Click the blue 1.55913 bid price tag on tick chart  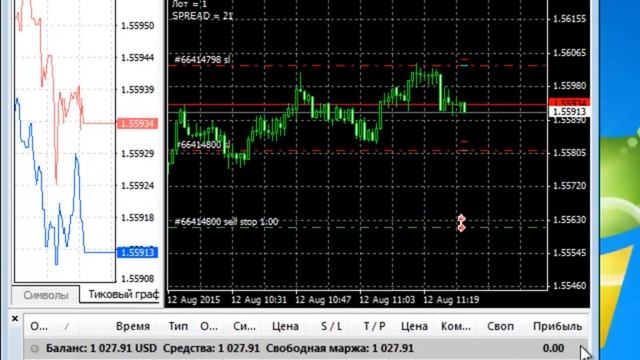coord(138,253)
